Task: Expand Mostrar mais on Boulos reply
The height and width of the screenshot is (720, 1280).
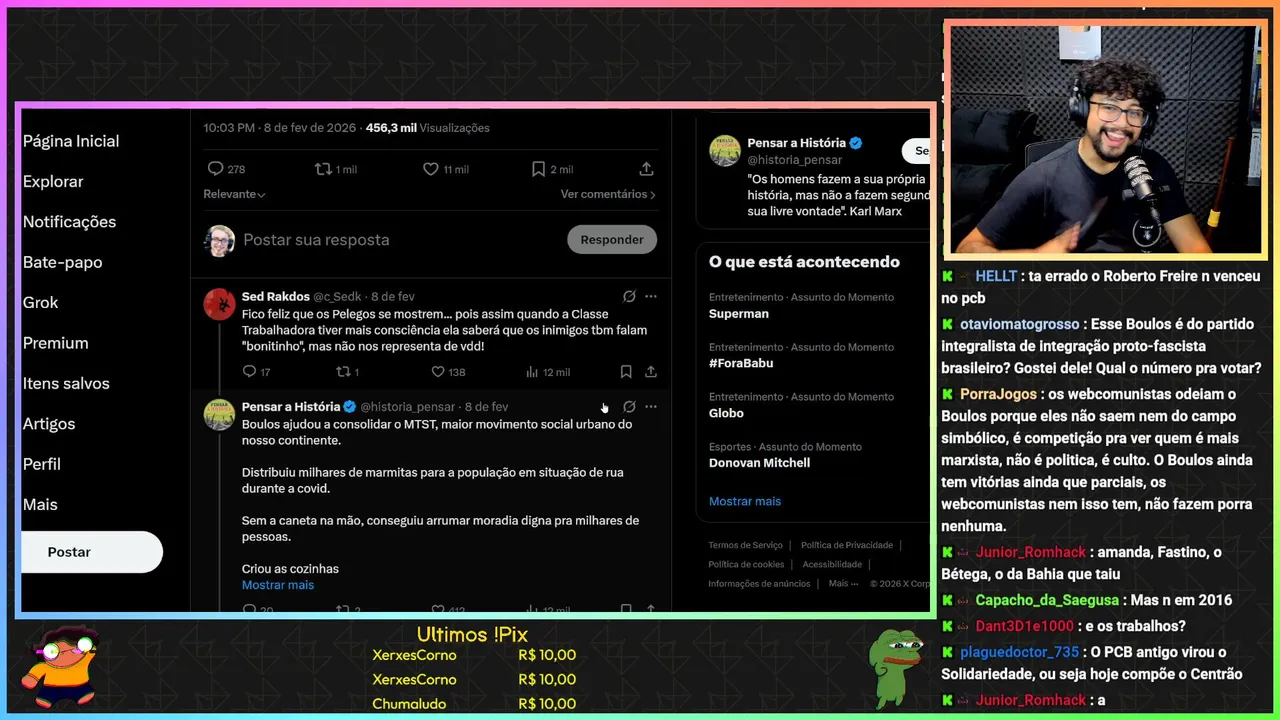Action: 278,585
